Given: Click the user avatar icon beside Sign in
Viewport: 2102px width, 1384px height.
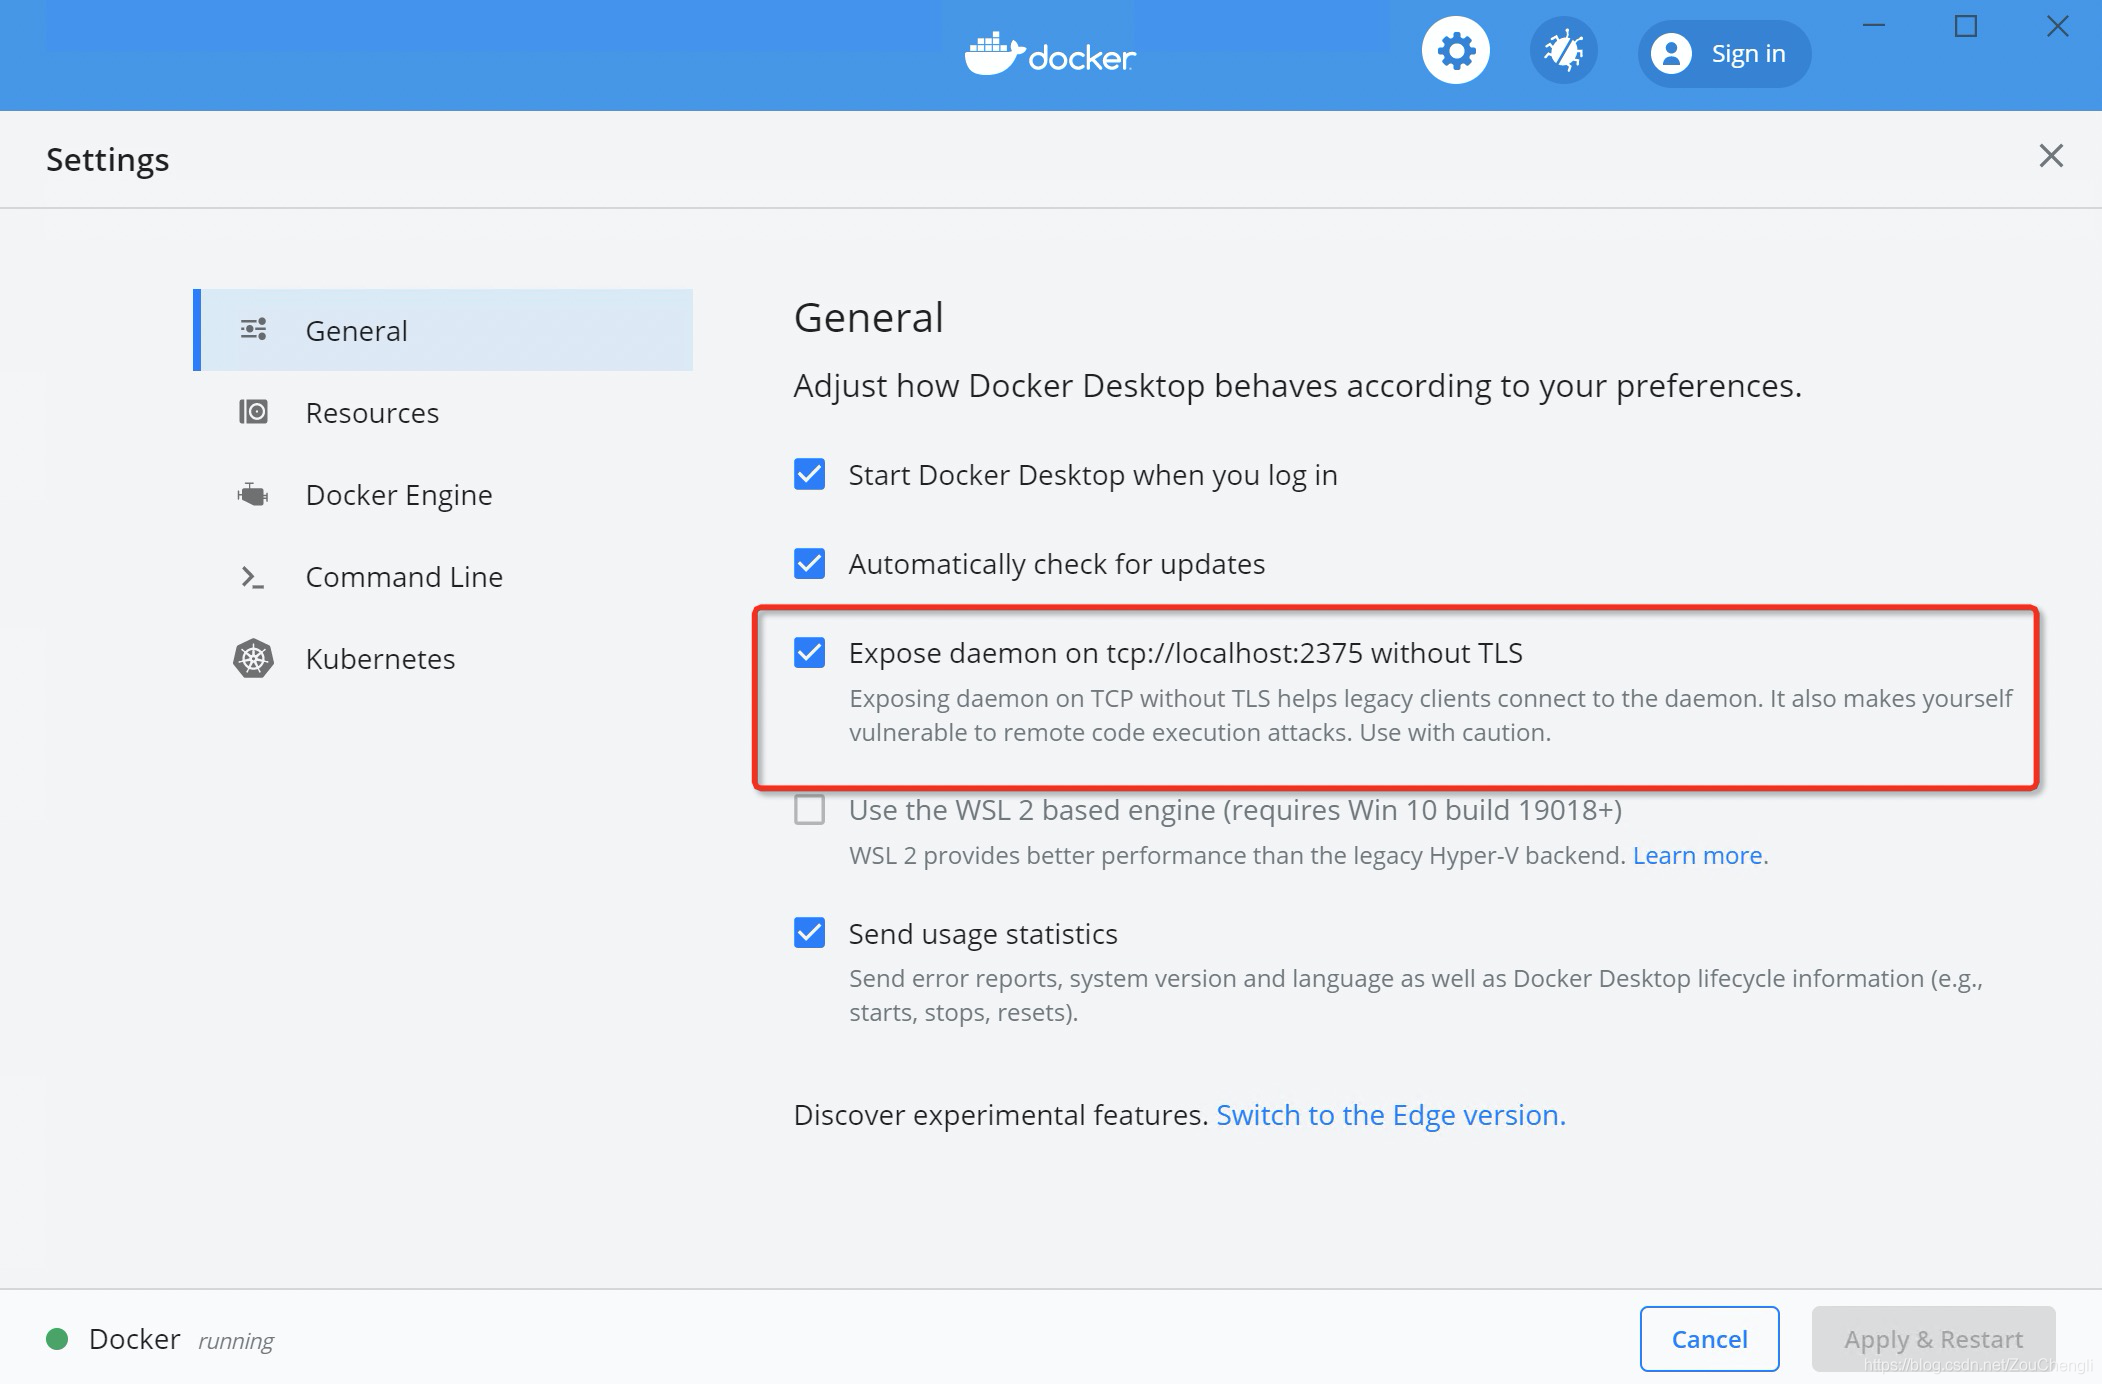Looking at the screenshot, I should (1671, 54).
